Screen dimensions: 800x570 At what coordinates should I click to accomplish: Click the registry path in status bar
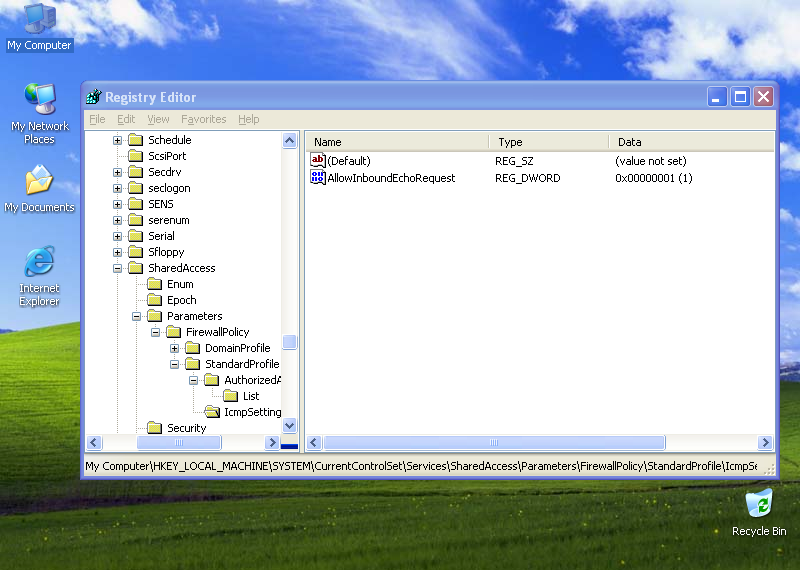[421, 466]
